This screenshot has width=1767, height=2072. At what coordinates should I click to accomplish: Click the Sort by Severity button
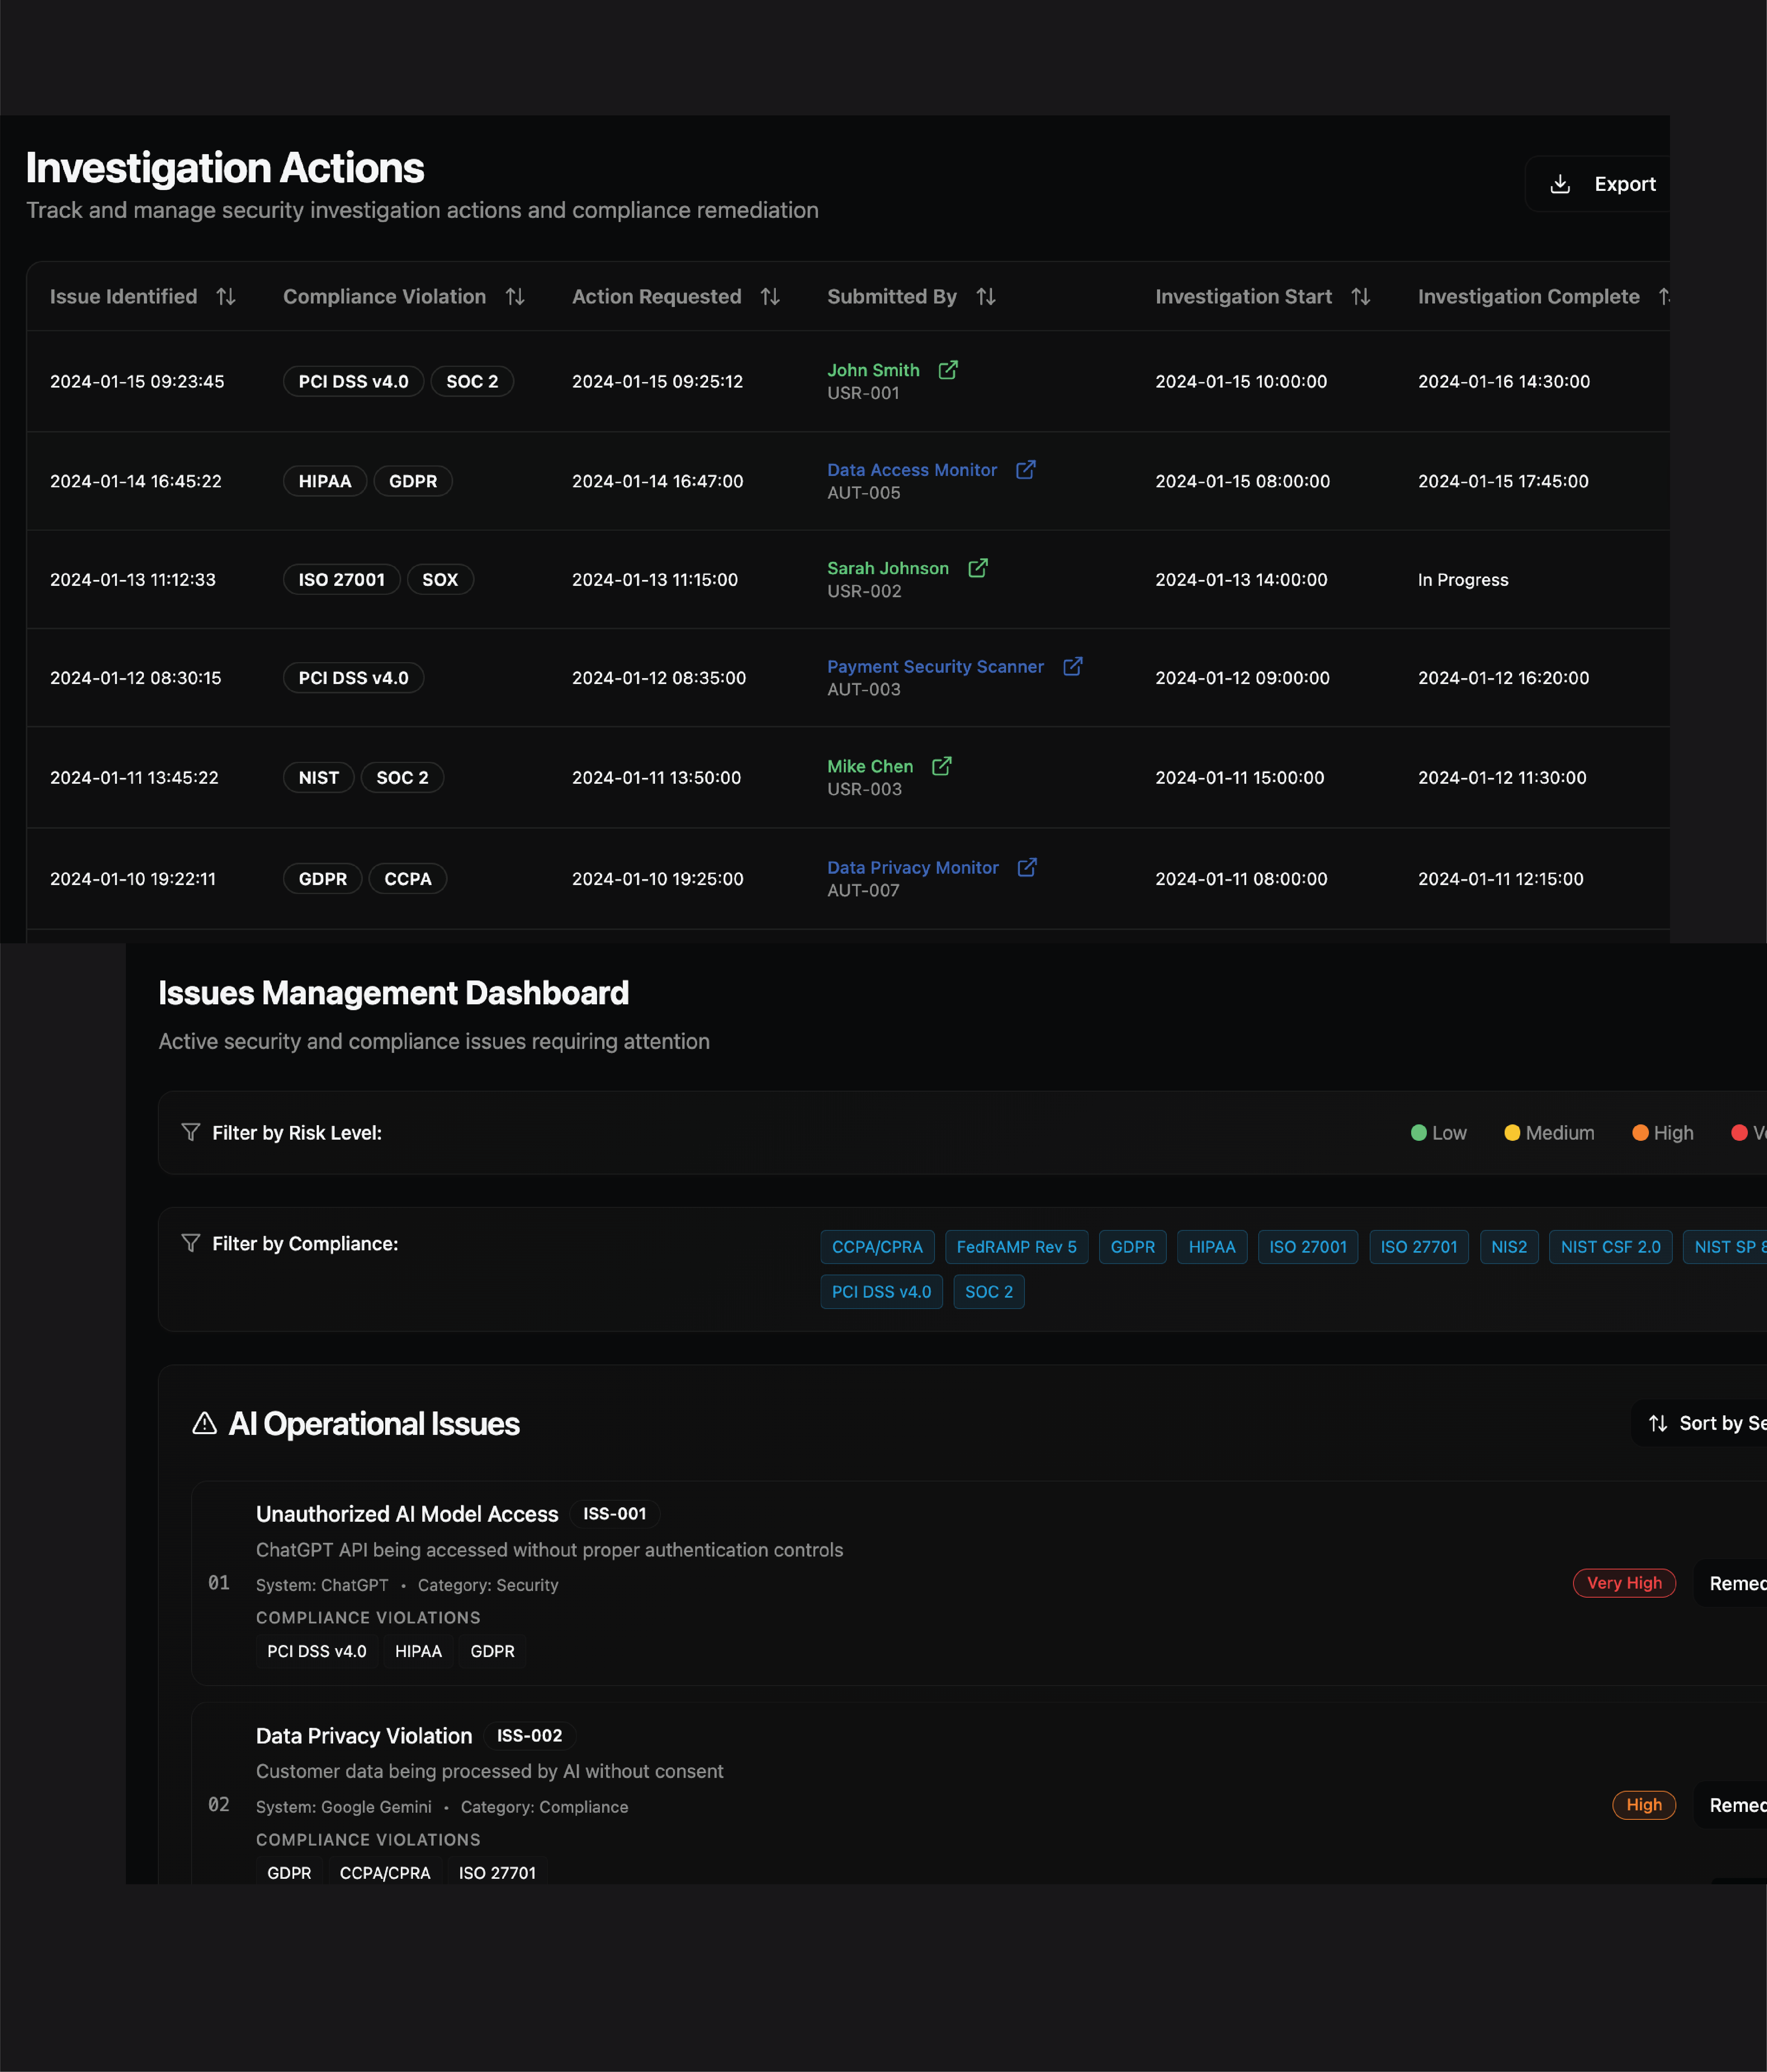[1699, 1423]
